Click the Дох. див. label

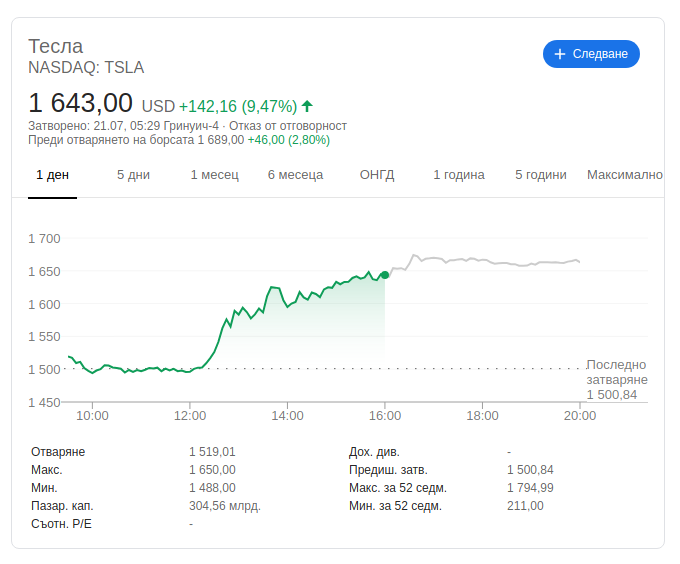(374, 452)
